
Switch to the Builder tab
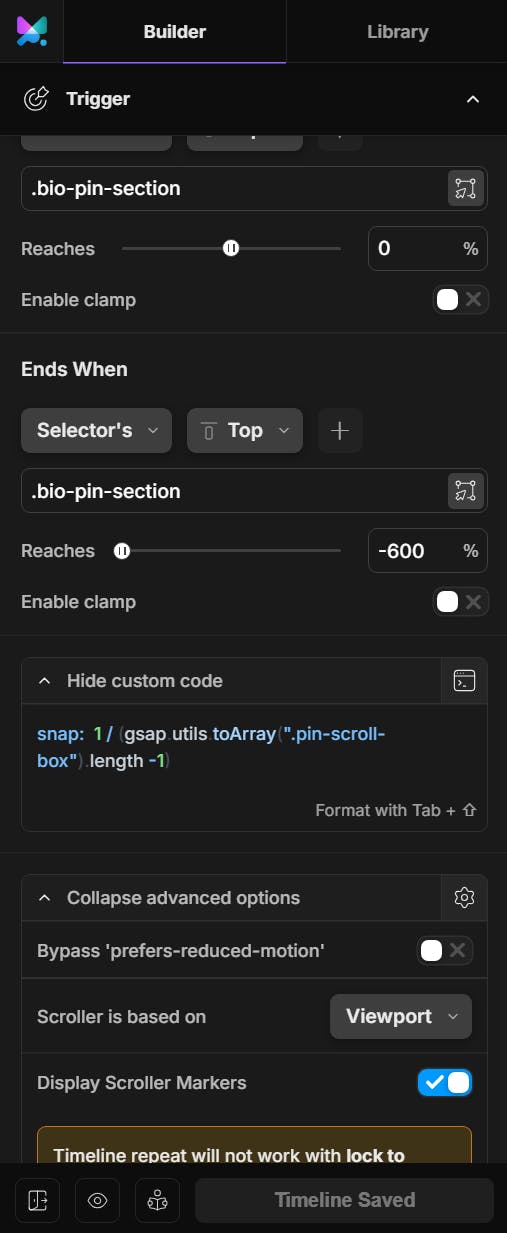pyautogui.click(x=175, y=32)
